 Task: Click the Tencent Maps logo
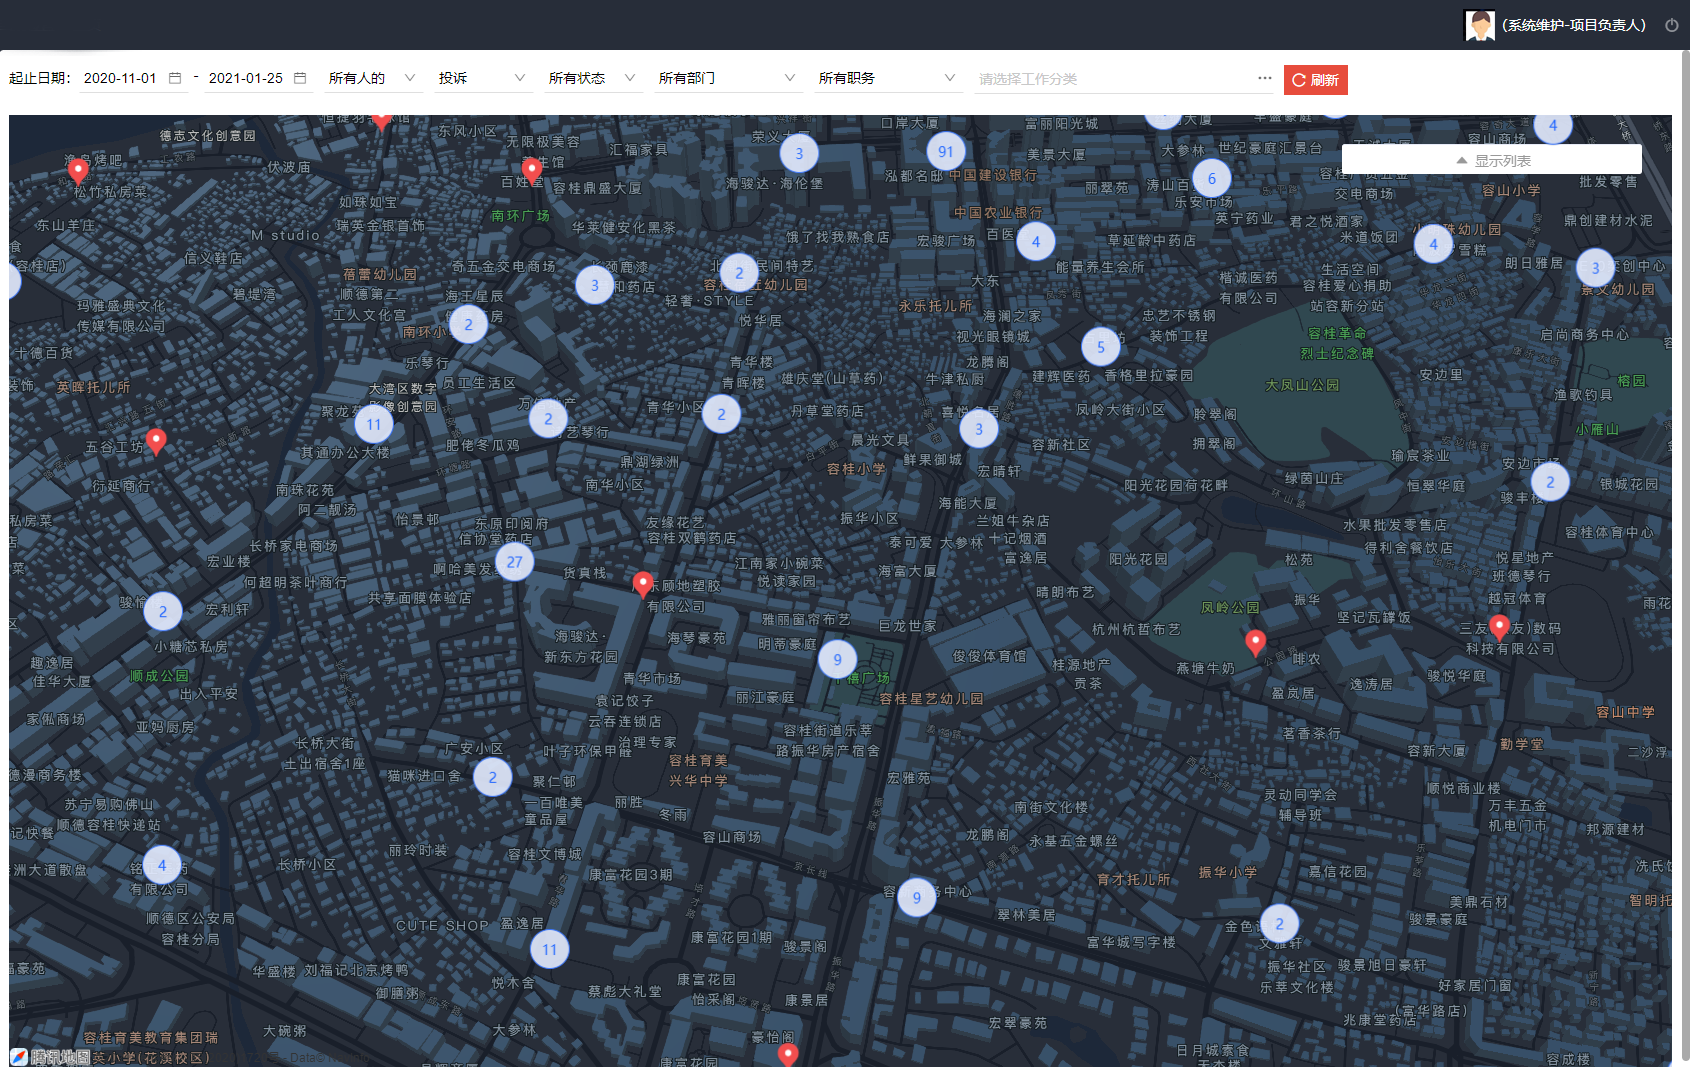click(50, 1057)
